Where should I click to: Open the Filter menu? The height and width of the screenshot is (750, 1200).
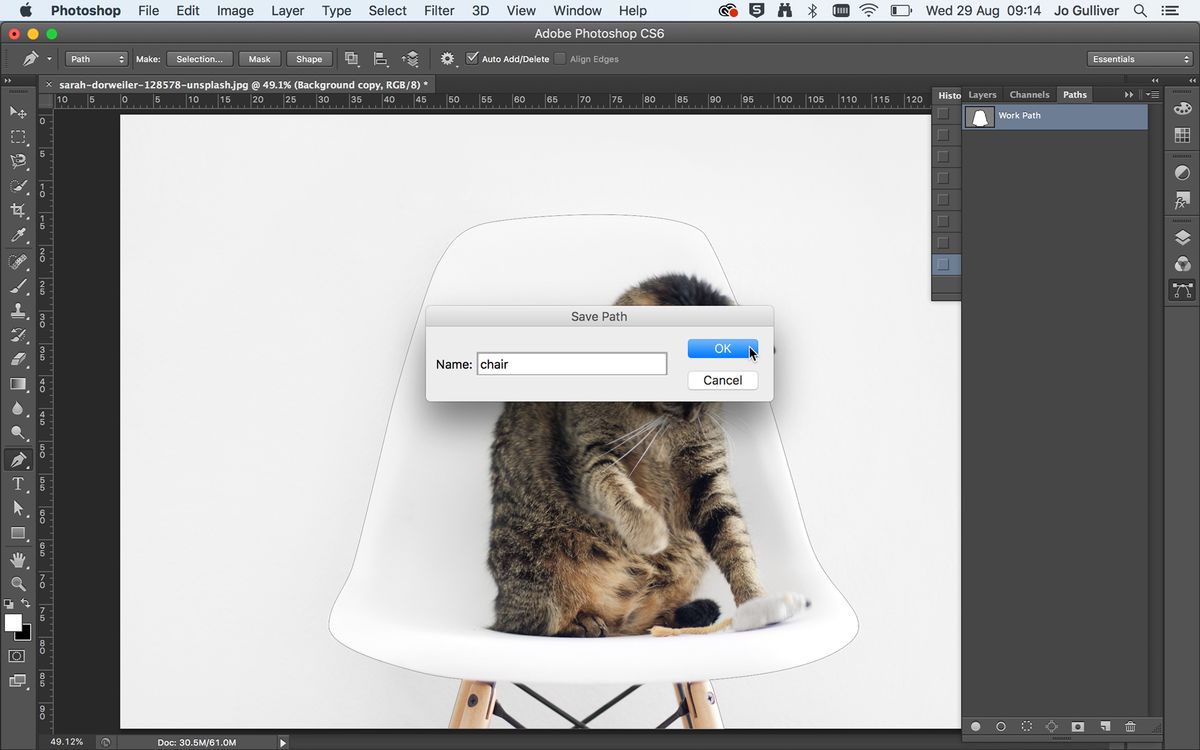pos(438,11)
